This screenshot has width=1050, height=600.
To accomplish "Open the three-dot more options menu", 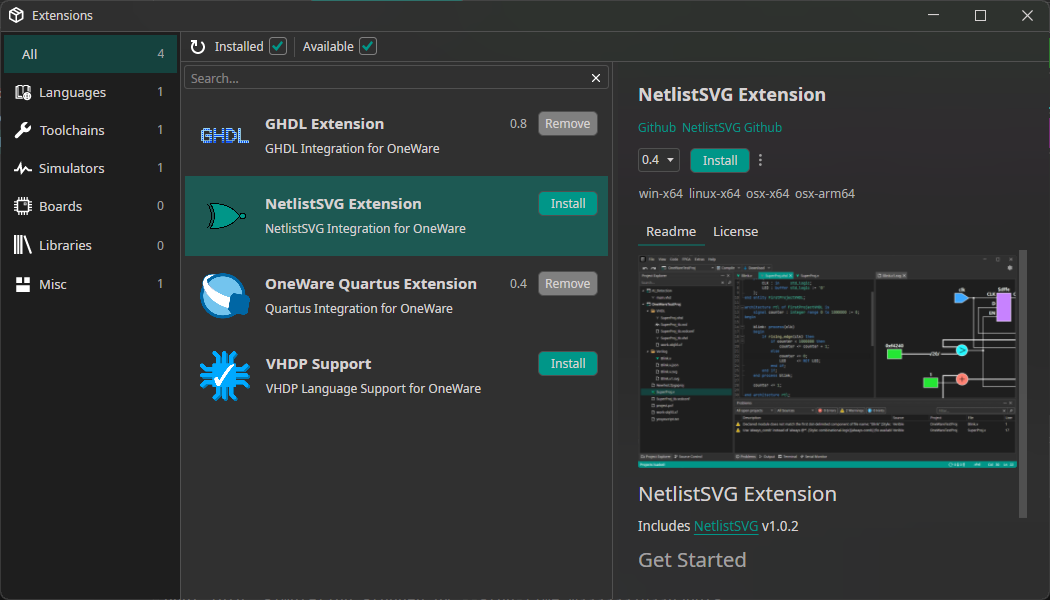I will 761,160.
